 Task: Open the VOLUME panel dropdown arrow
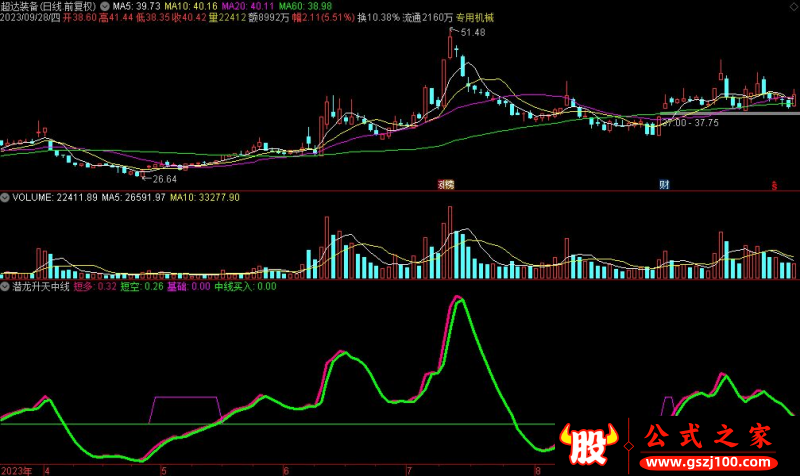coord(5,197)
